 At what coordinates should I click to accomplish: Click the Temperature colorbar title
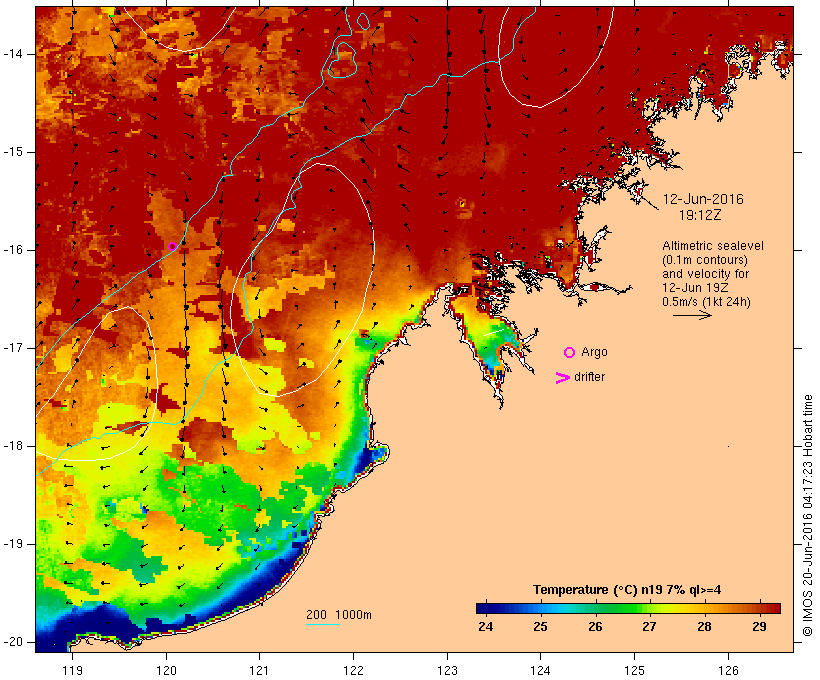(x=627, y=590)
